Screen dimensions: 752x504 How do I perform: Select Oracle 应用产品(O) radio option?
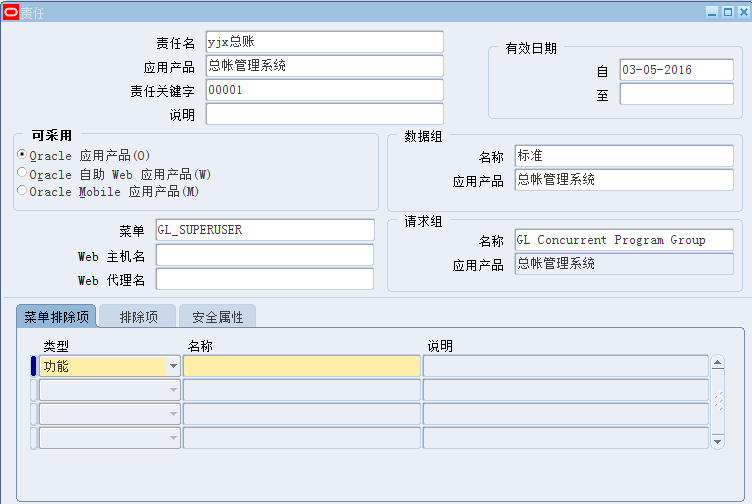(x=22, y=154)
